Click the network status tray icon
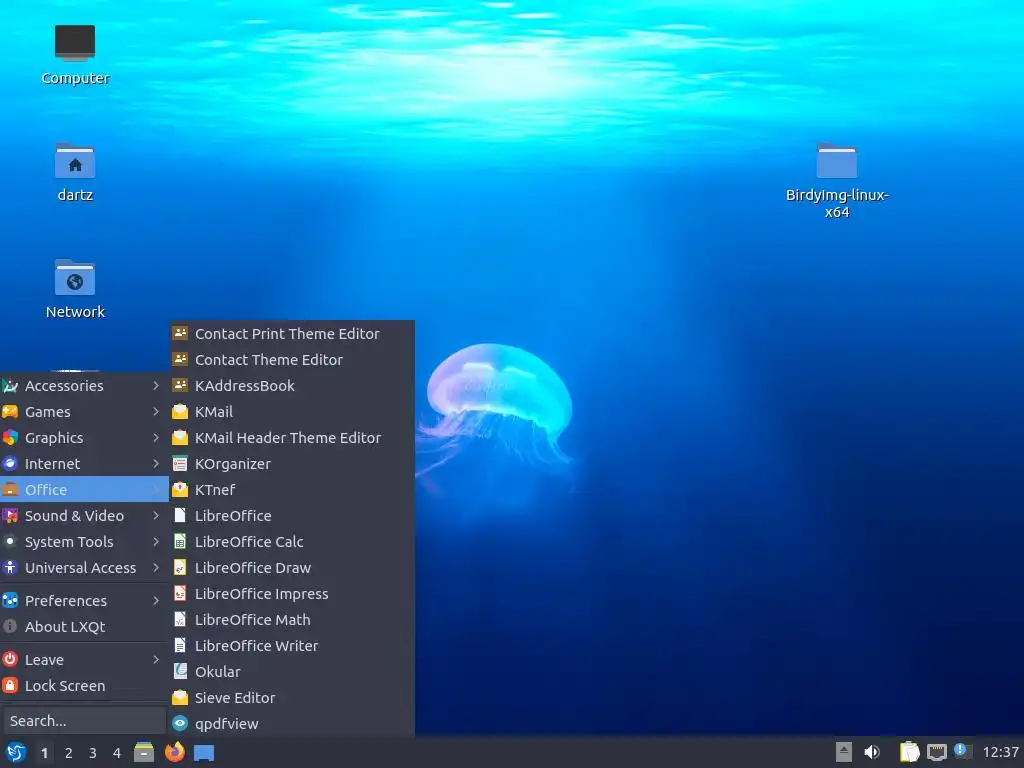The height and width of the screenshot is (768, 1024). 936,752
